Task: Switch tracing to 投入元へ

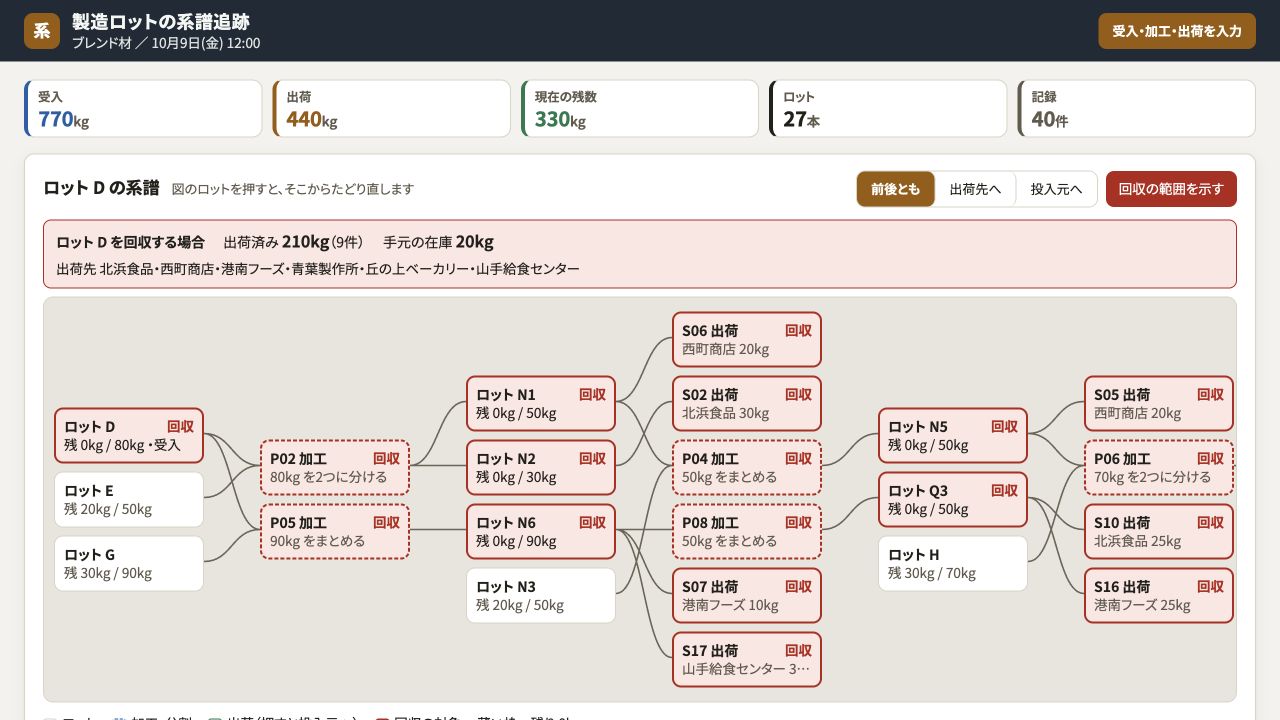Action: (x=1056, y=189)
